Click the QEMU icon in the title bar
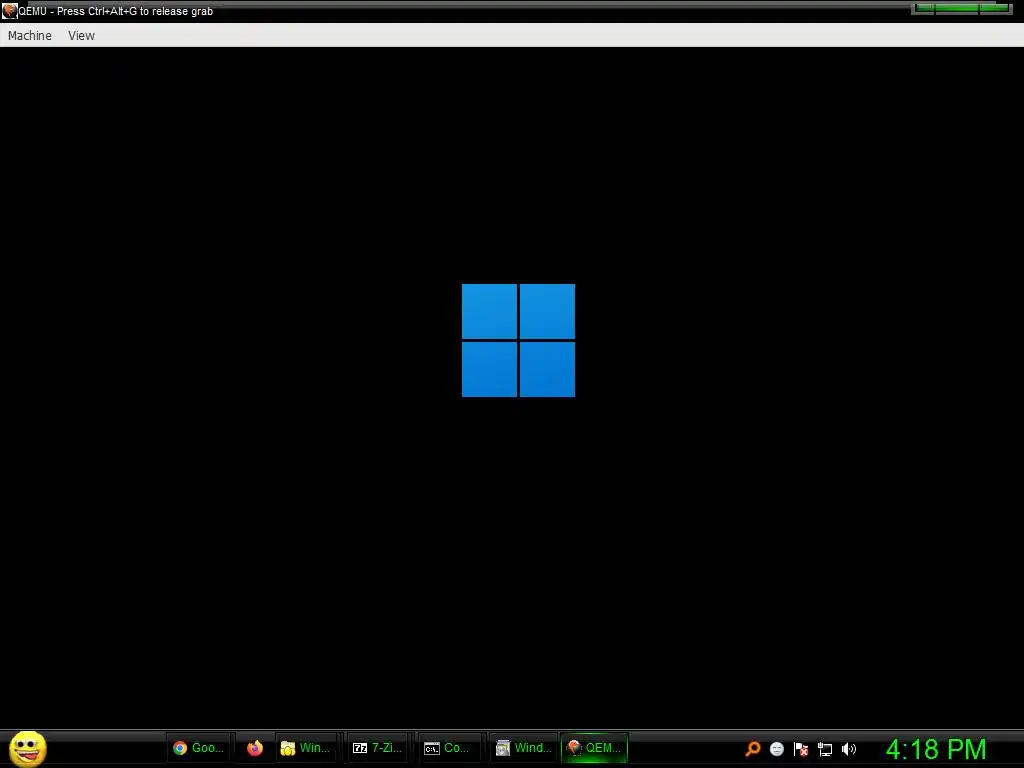The width and height of the screenshot is (1024, 768). (x=9, y=10)
